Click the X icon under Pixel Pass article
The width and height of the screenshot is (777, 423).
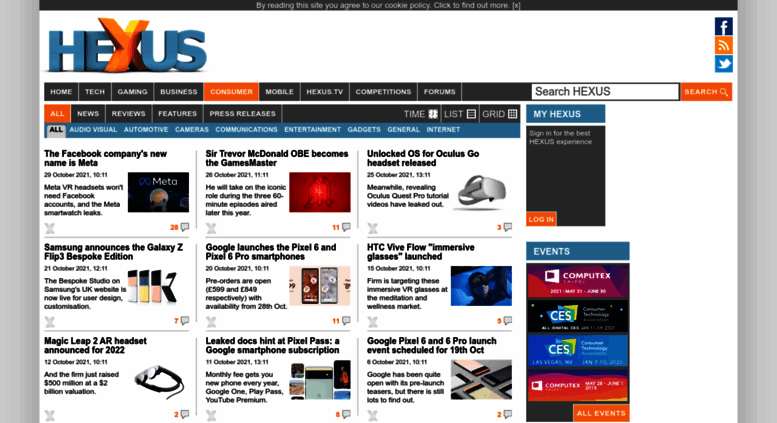[x=211, y=416]
